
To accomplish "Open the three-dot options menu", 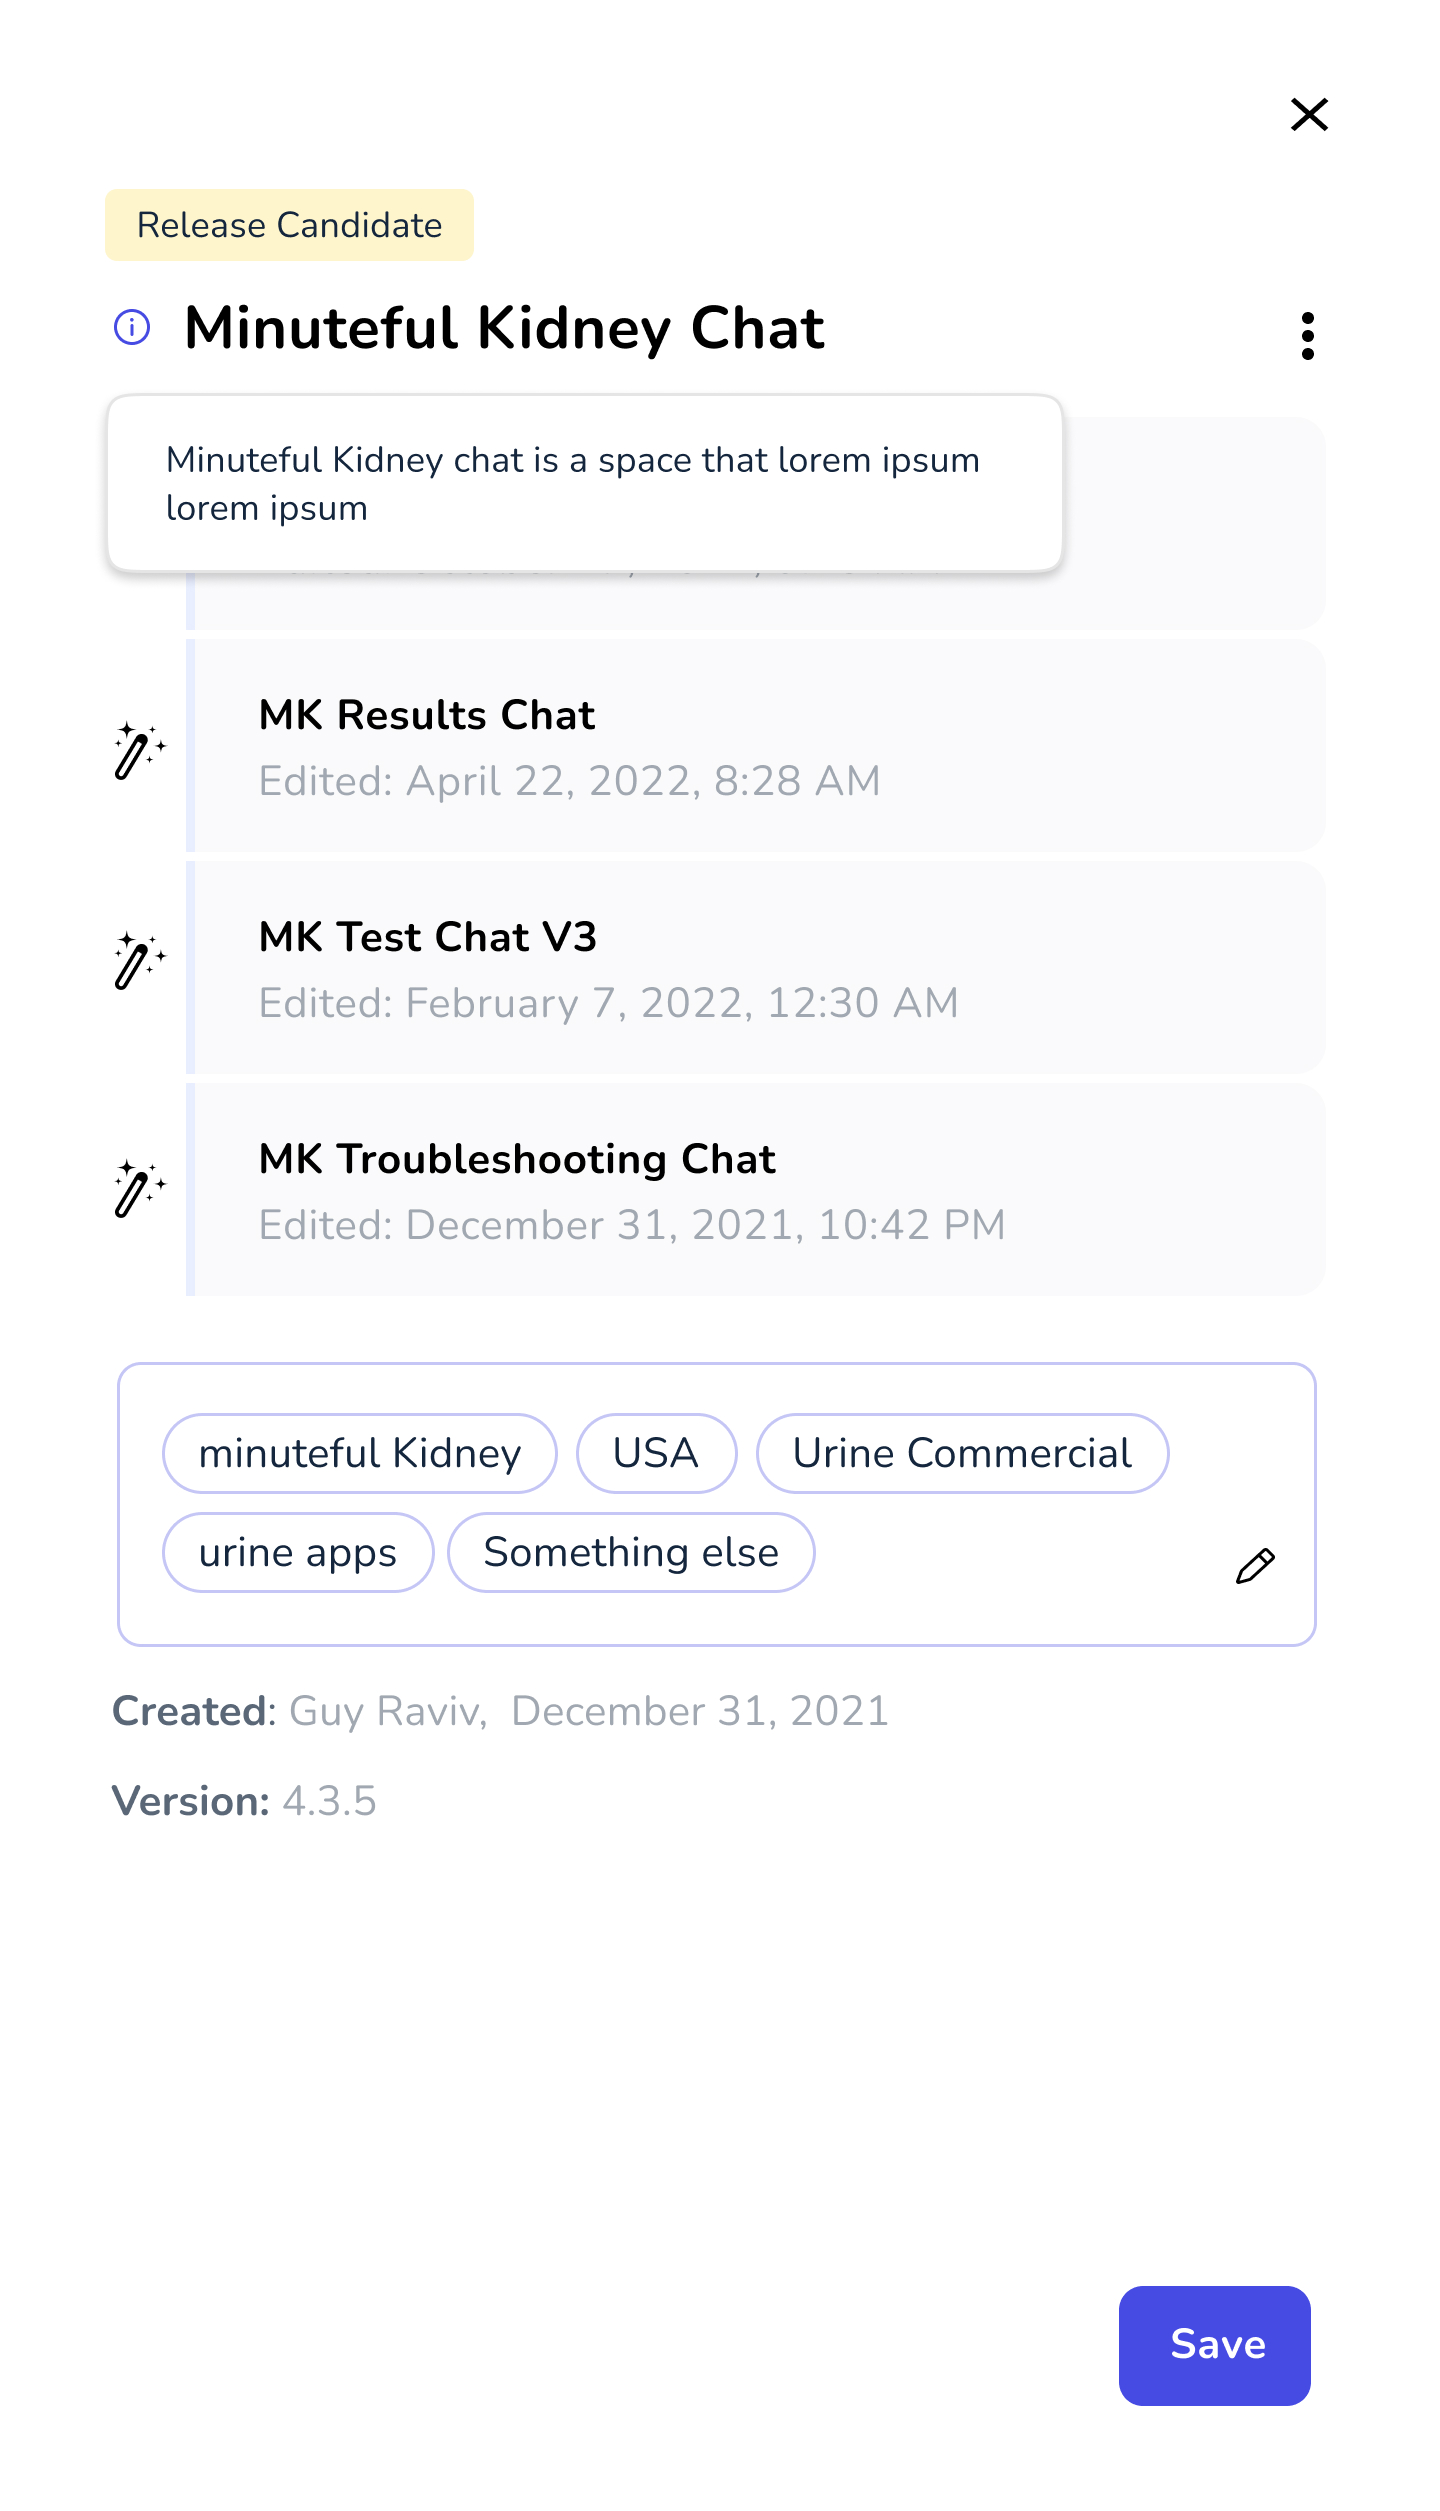I will tap(1307, 335).
